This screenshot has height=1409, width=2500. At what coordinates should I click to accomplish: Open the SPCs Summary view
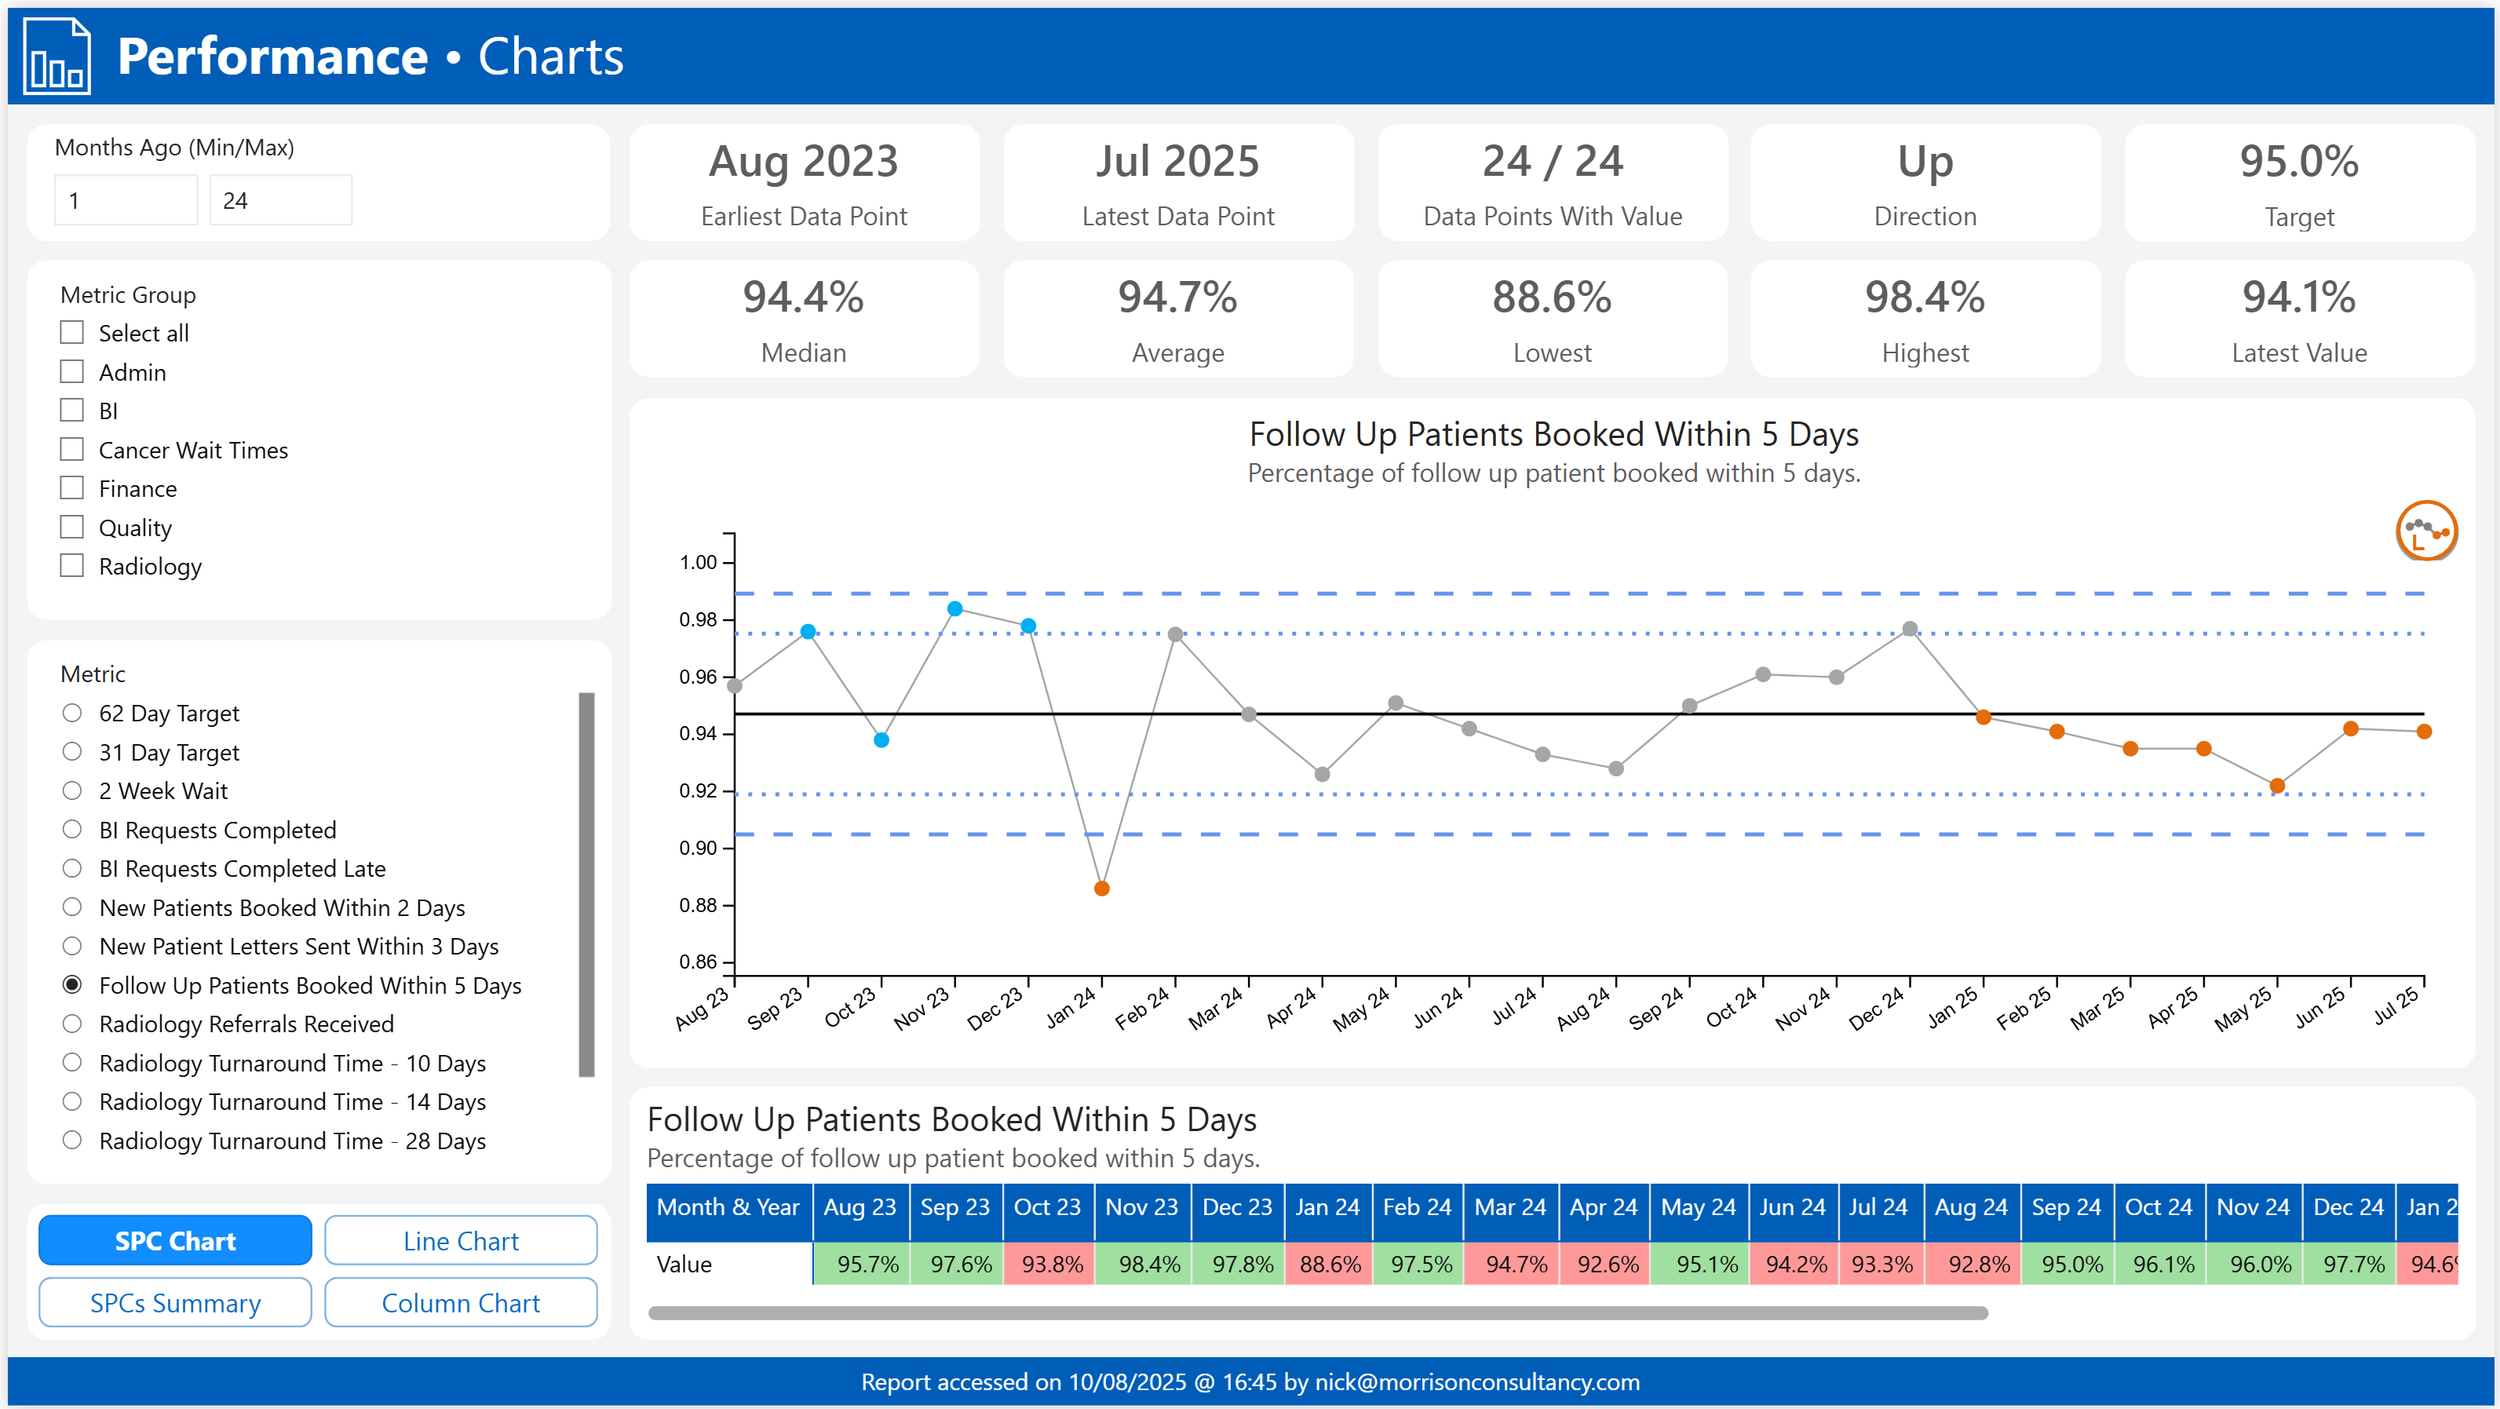tap(175, 1302)
